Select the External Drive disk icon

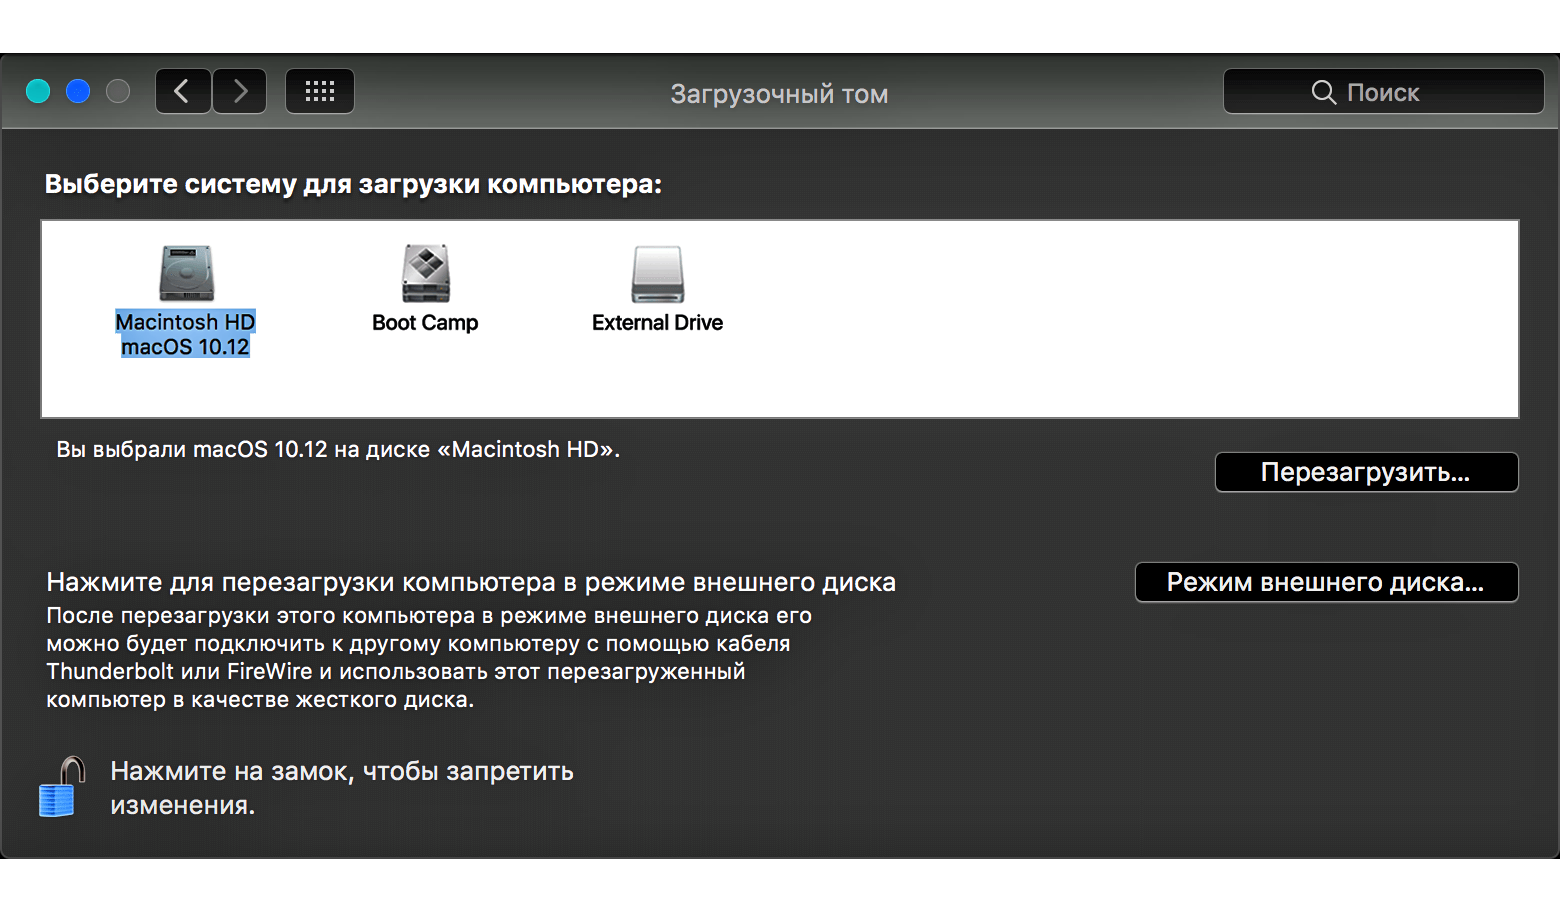[x=657, y=274]
